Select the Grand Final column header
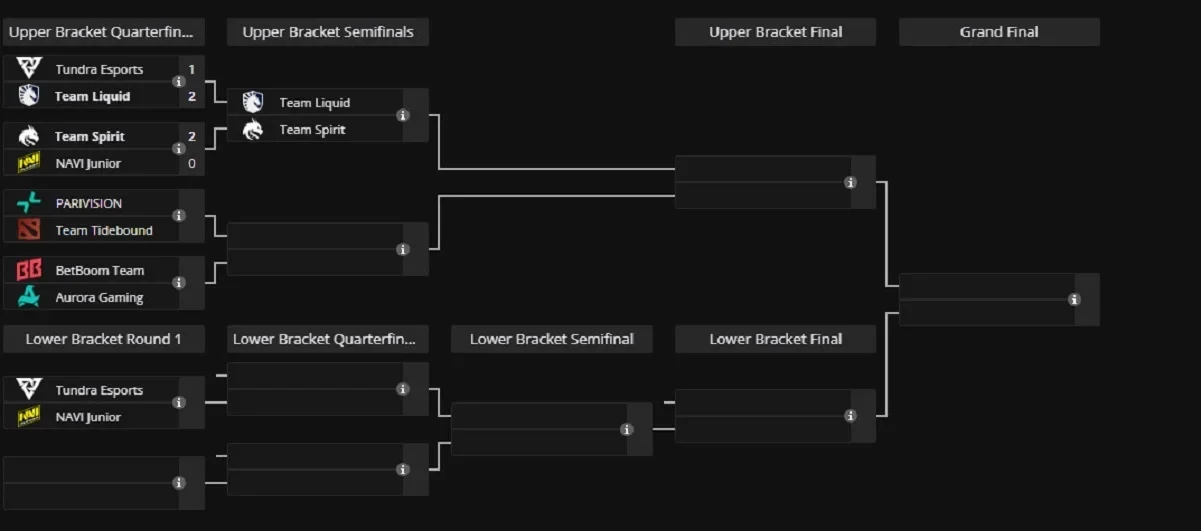The height and width of the screenshot is (531, 1201). pyautogui.click(x=999, y=32)
